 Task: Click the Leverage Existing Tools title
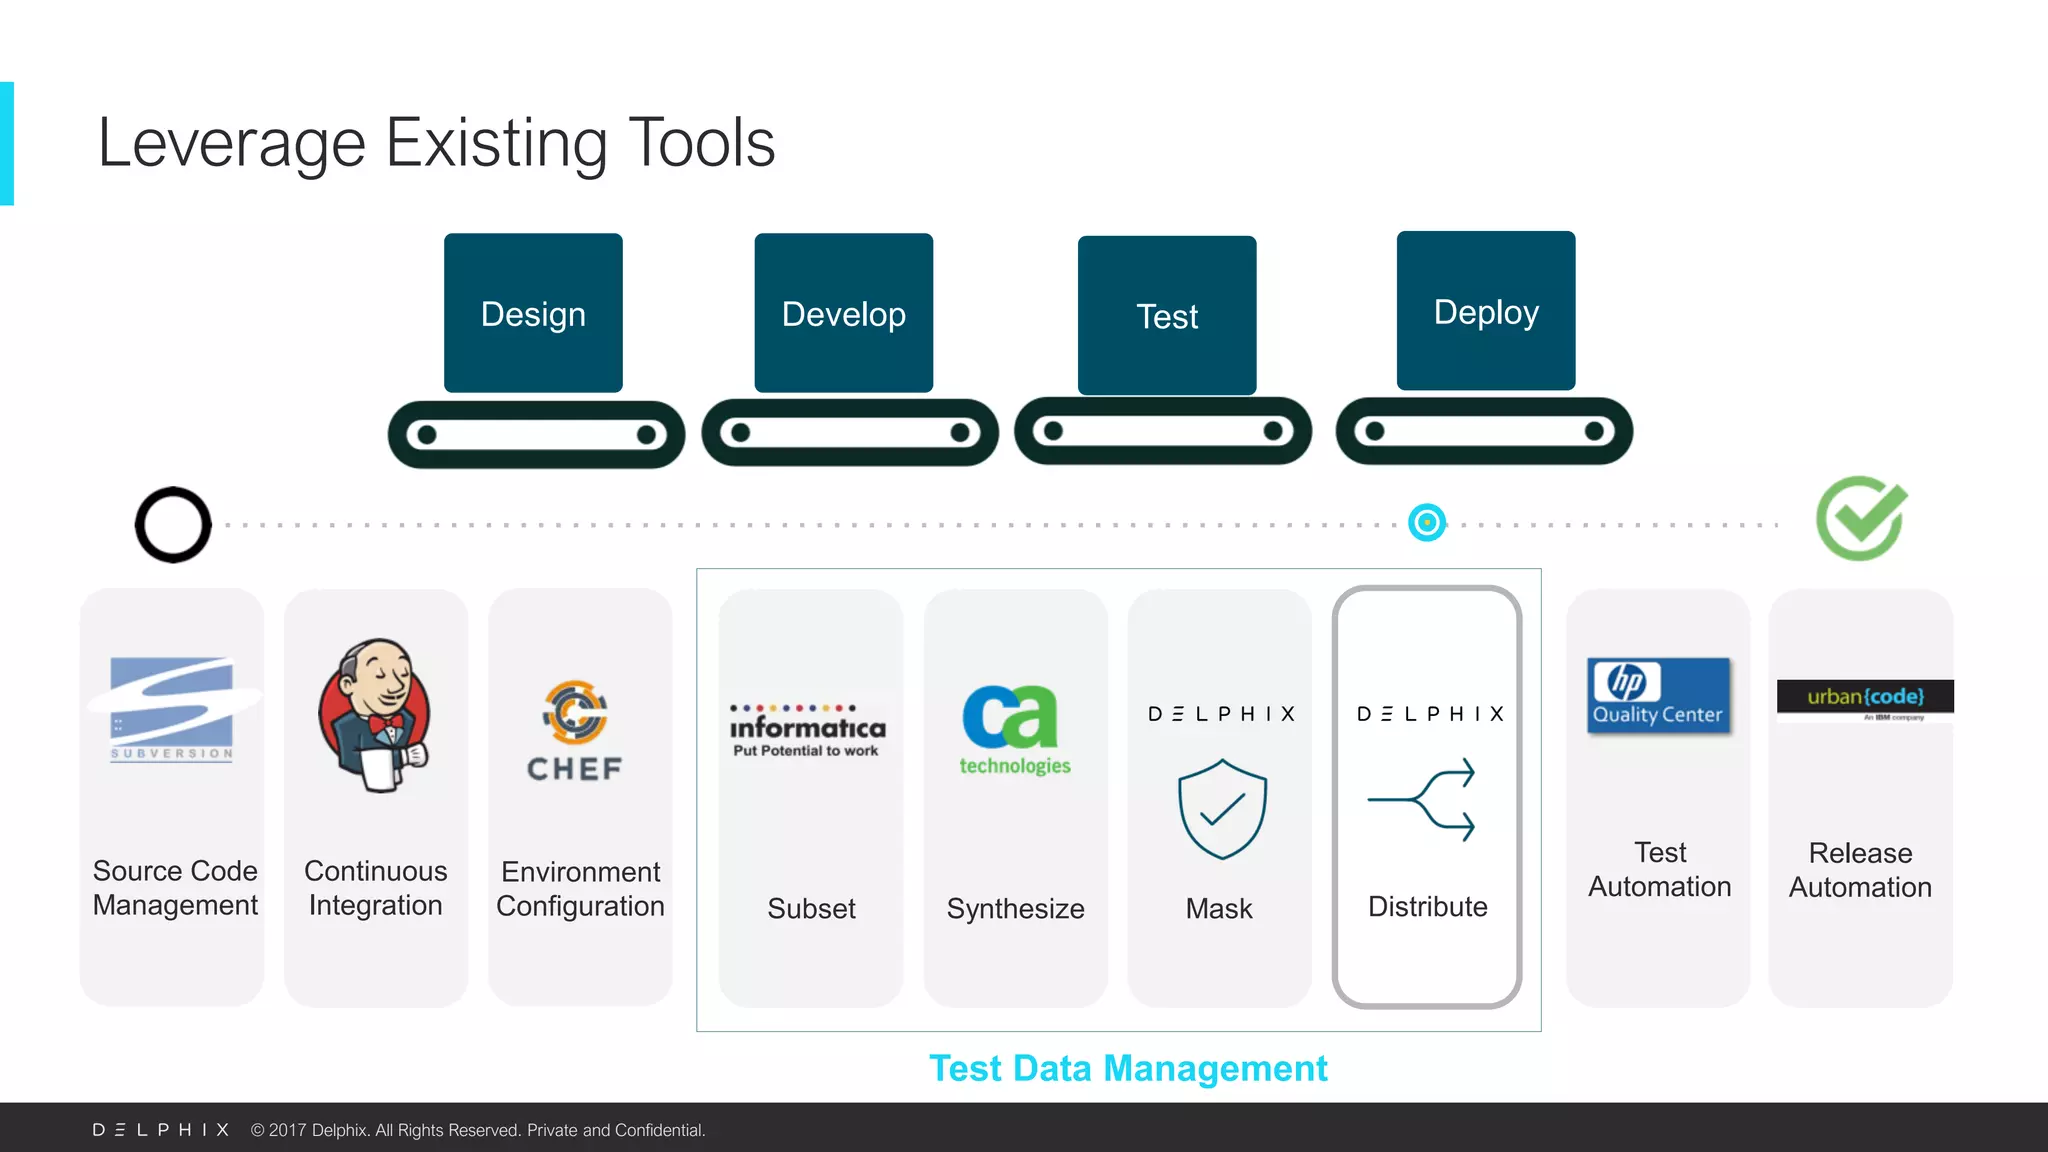click(x=436, y=143)
